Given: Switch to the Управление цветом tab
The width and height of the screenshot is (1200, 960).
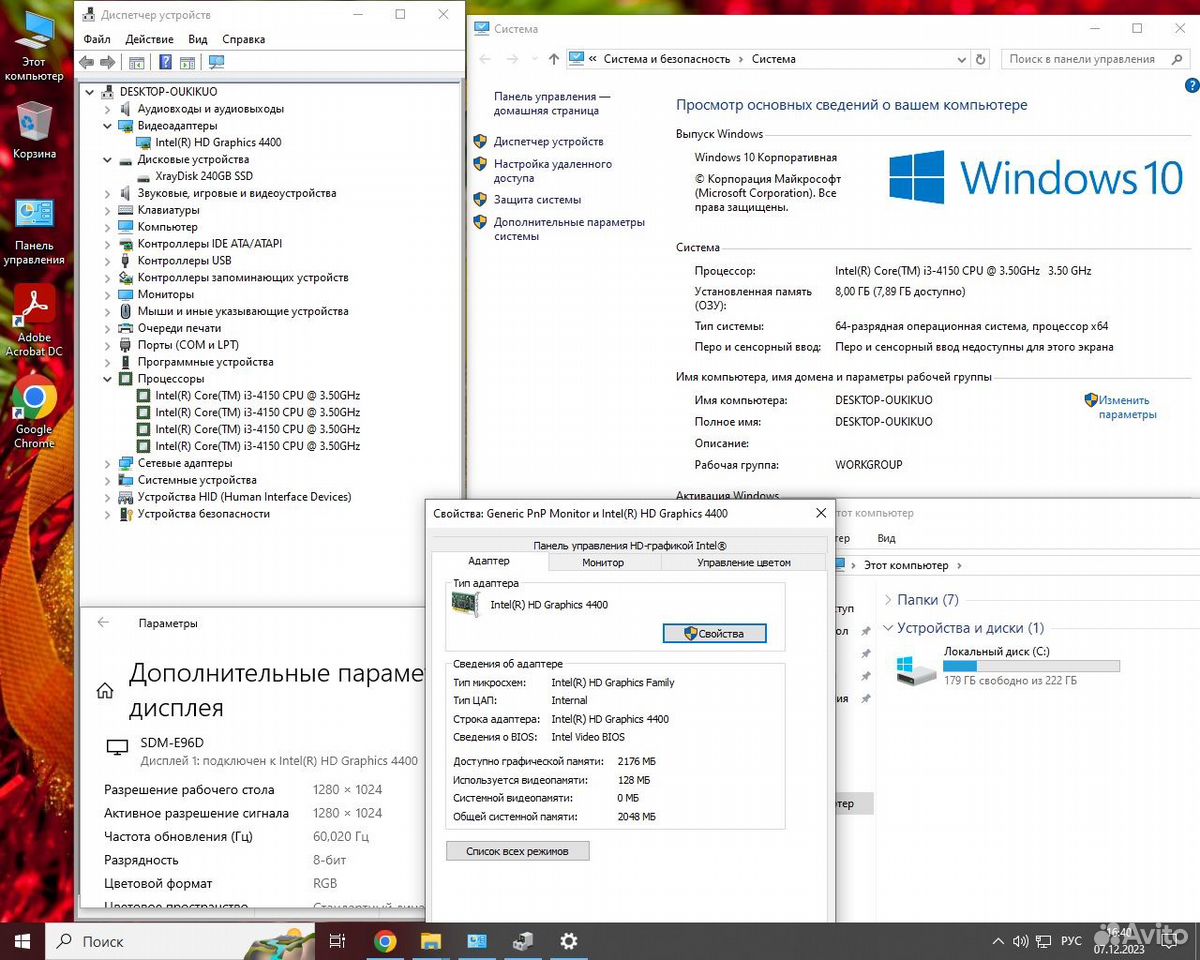Looking at the screenshot, I should click(744, 562).
